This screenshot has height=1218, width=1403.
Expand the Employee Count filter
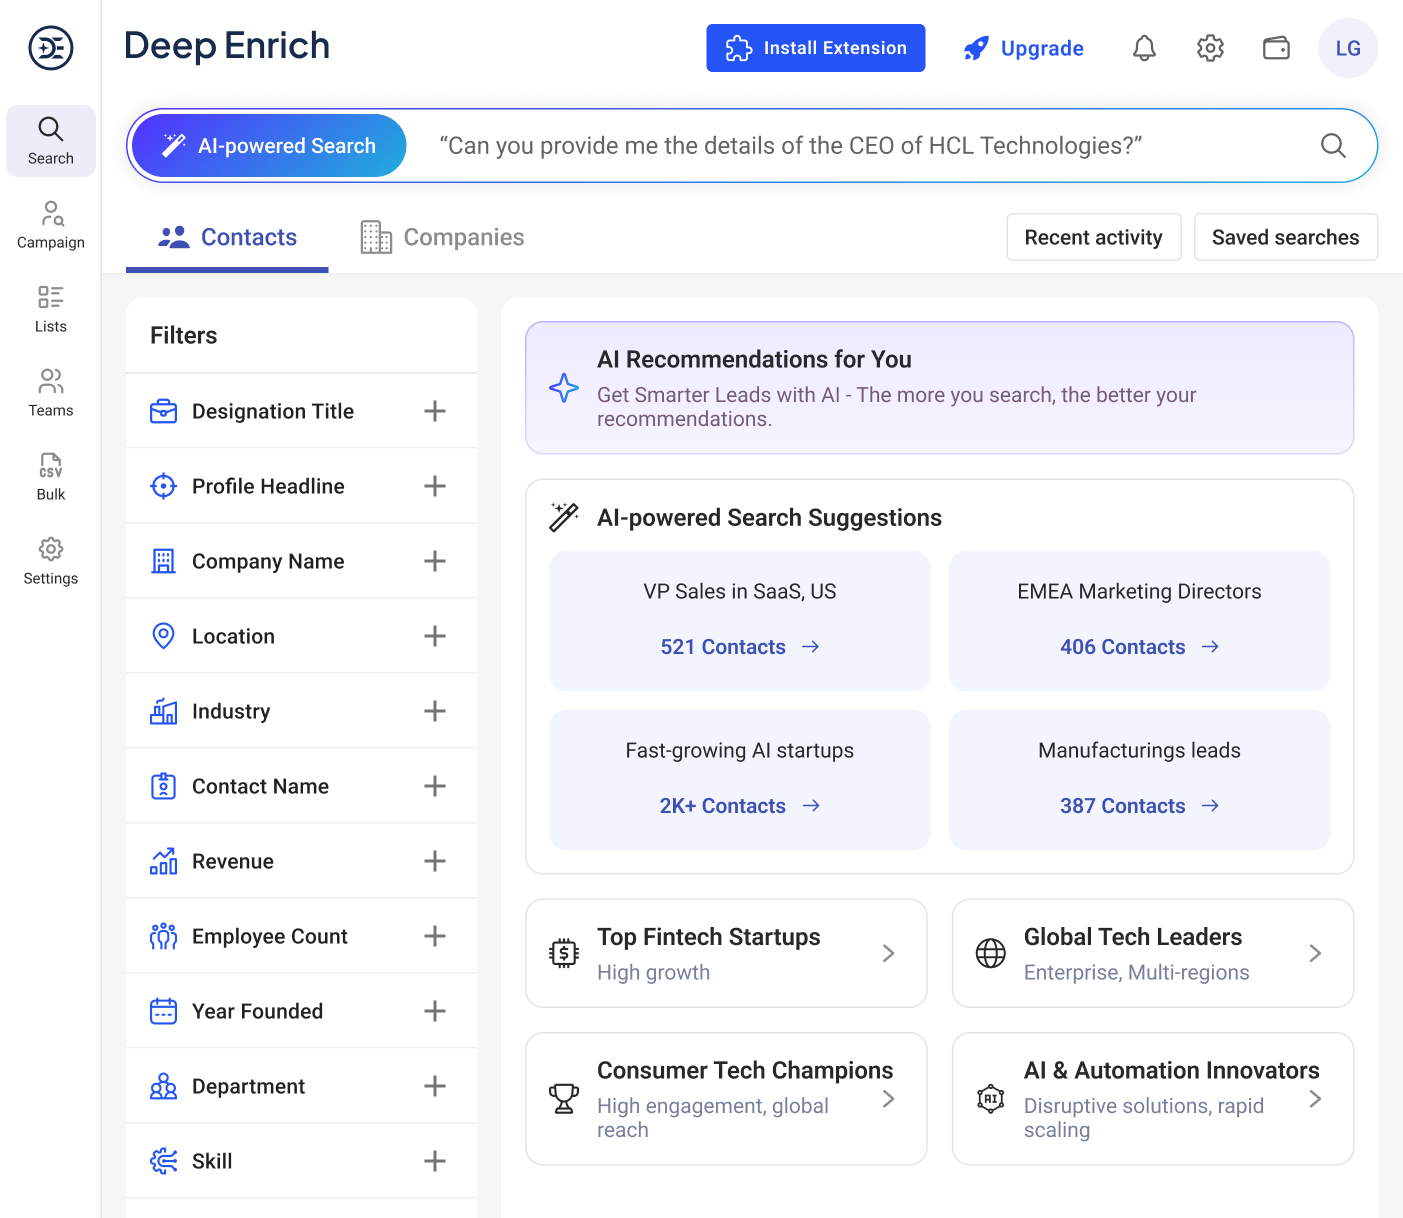(x=434, y=936)
